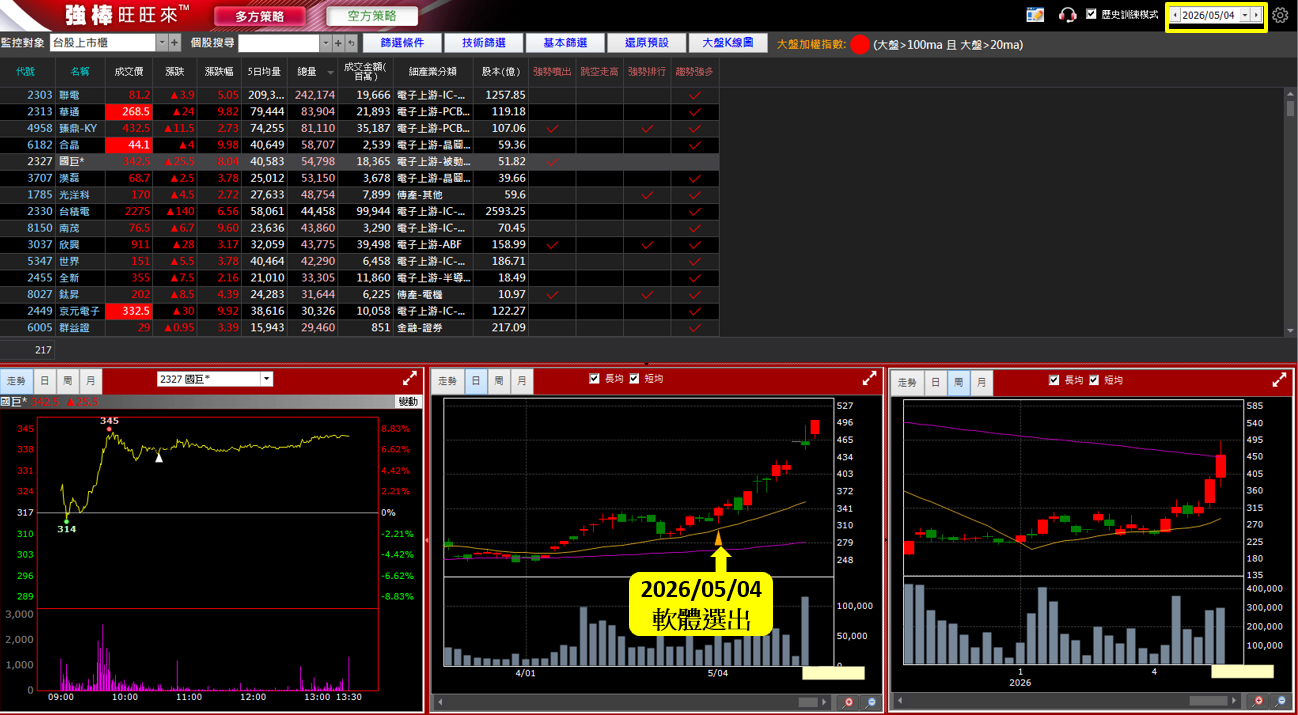
Task: Toggle 長均 checkbox in middle chart
Action: (595, 379)
